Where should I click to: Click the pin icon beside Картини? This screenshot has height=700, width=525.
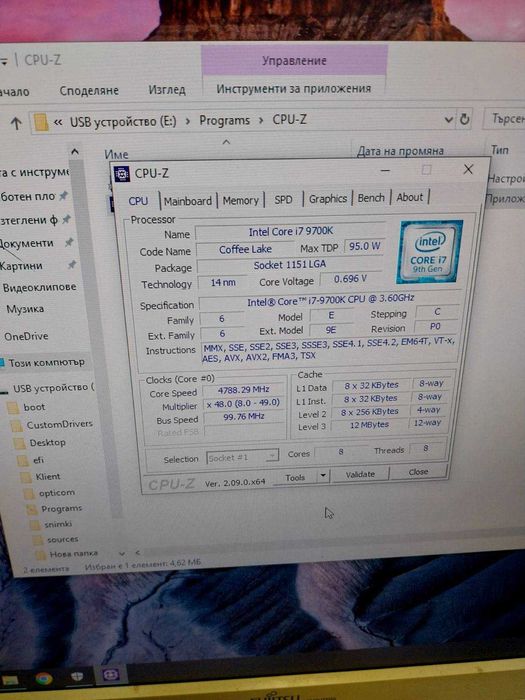pyautogui.click(x=71, y=265)
